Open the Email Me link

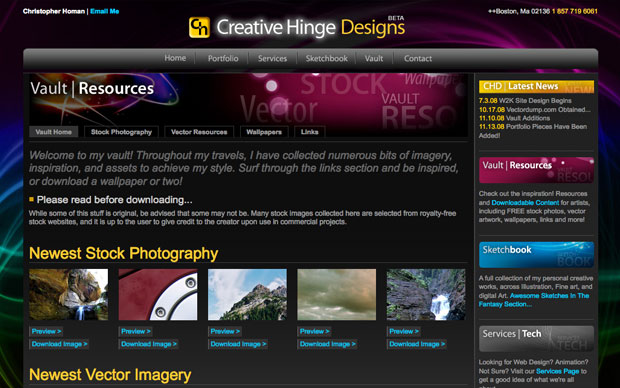pyautogui.click(x=104, y=11)
